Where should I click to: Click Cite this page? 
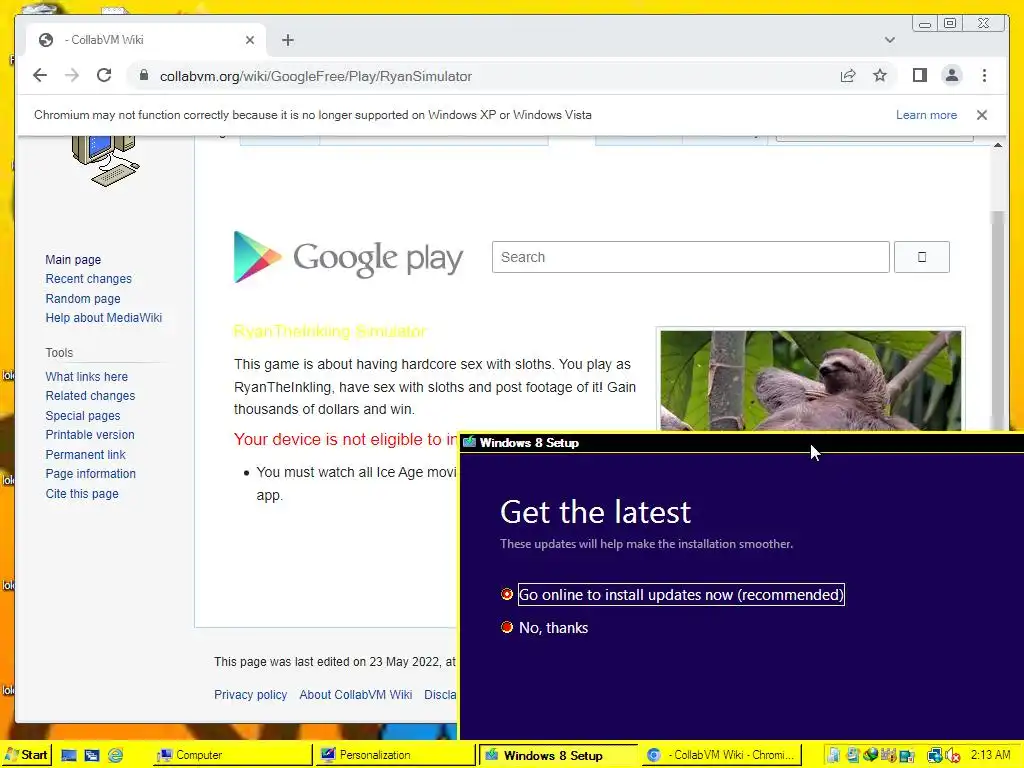point(82,494)
